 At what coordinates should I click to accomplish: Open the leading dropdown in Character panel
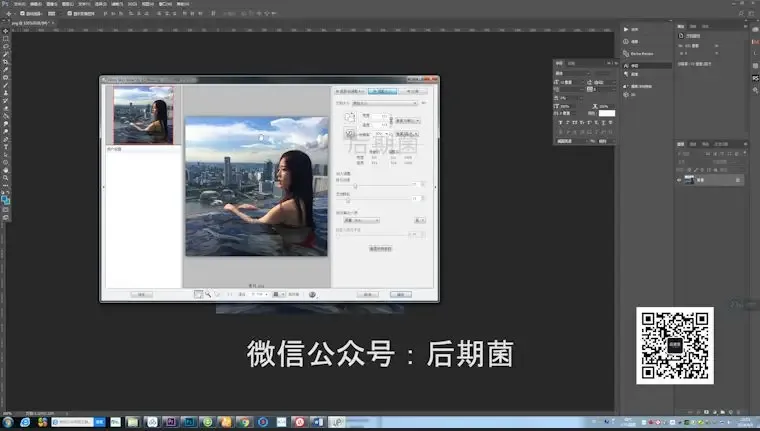(x=605, y=82)
